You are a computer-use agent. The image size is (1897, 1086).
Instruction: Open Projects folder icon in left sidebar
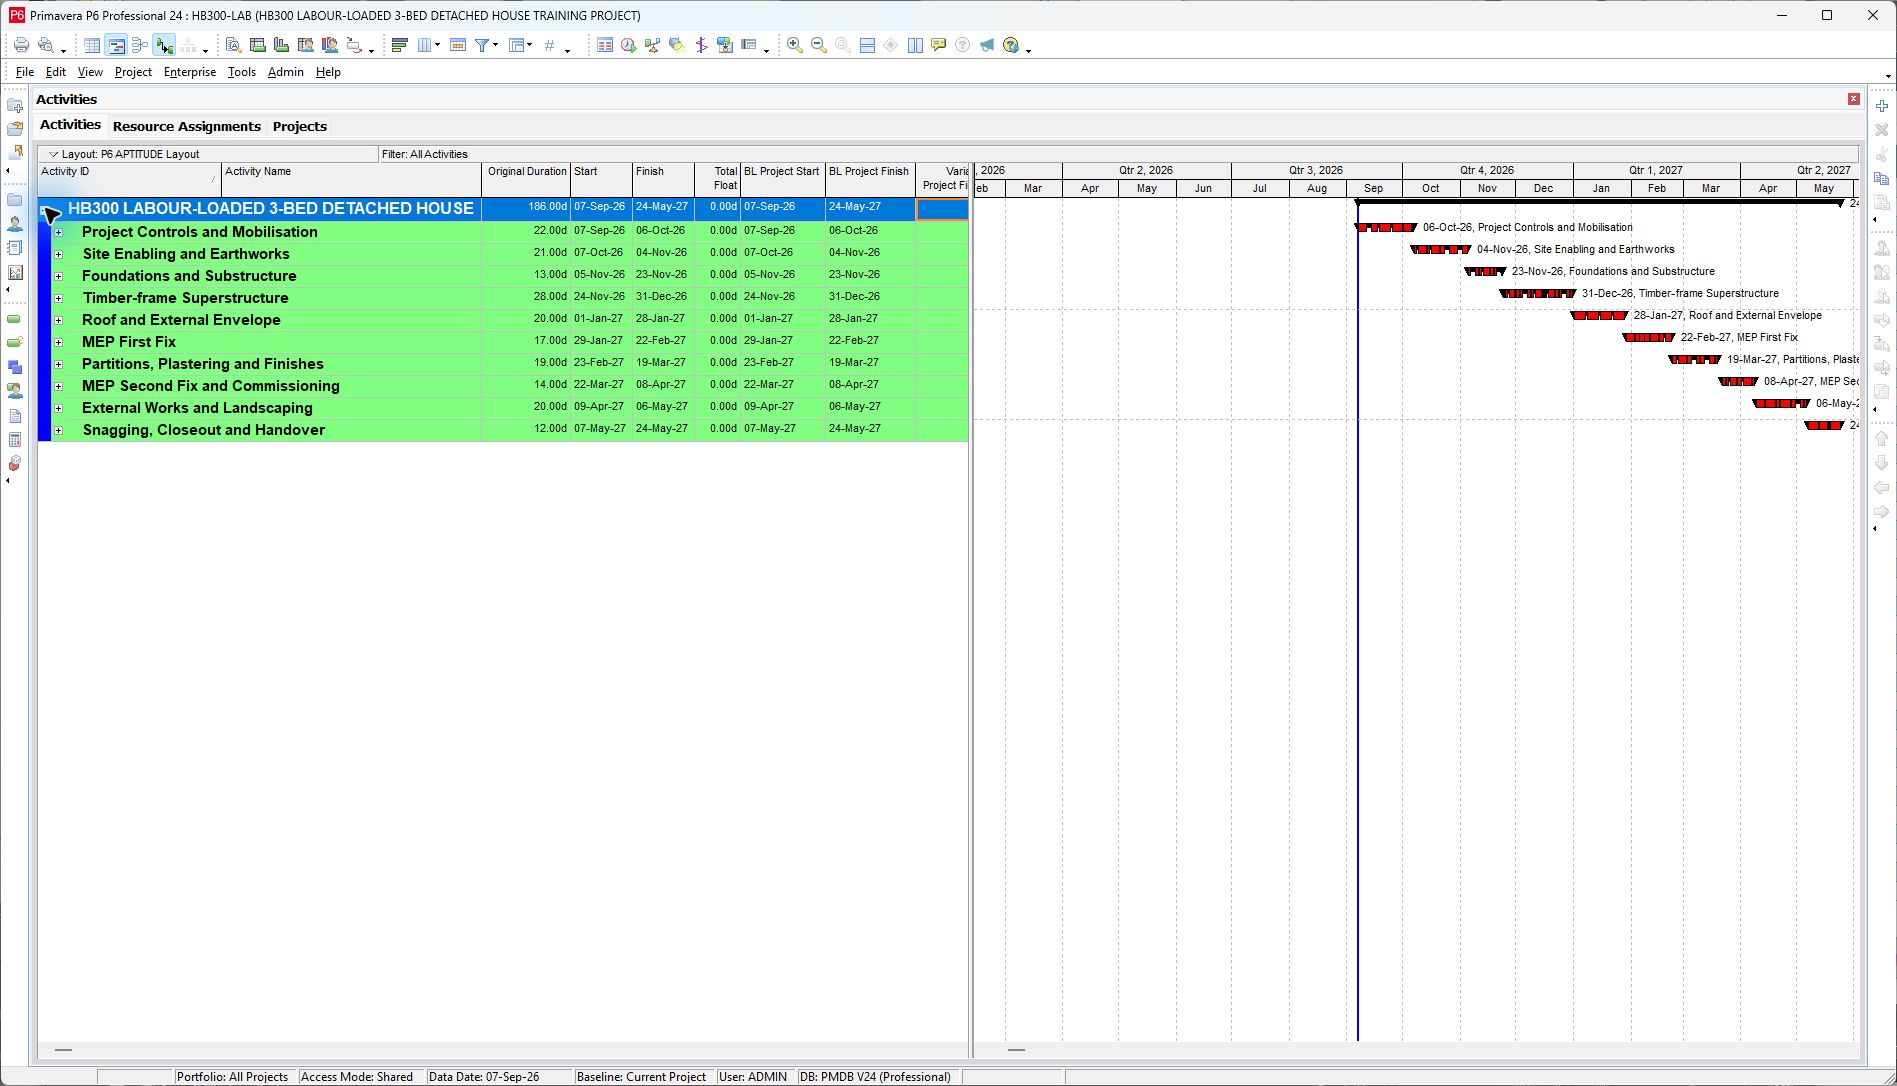[15, 200]
